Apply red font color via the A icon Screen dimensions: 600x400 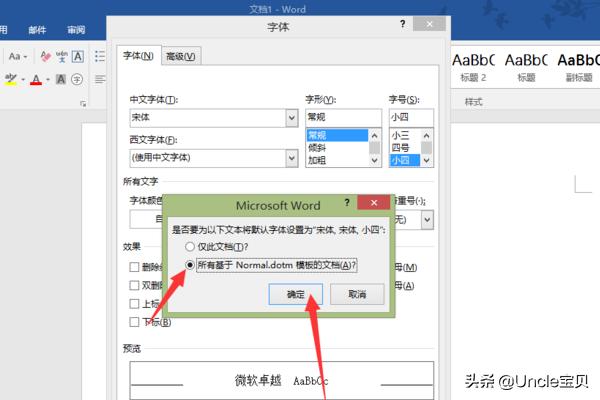36,80
